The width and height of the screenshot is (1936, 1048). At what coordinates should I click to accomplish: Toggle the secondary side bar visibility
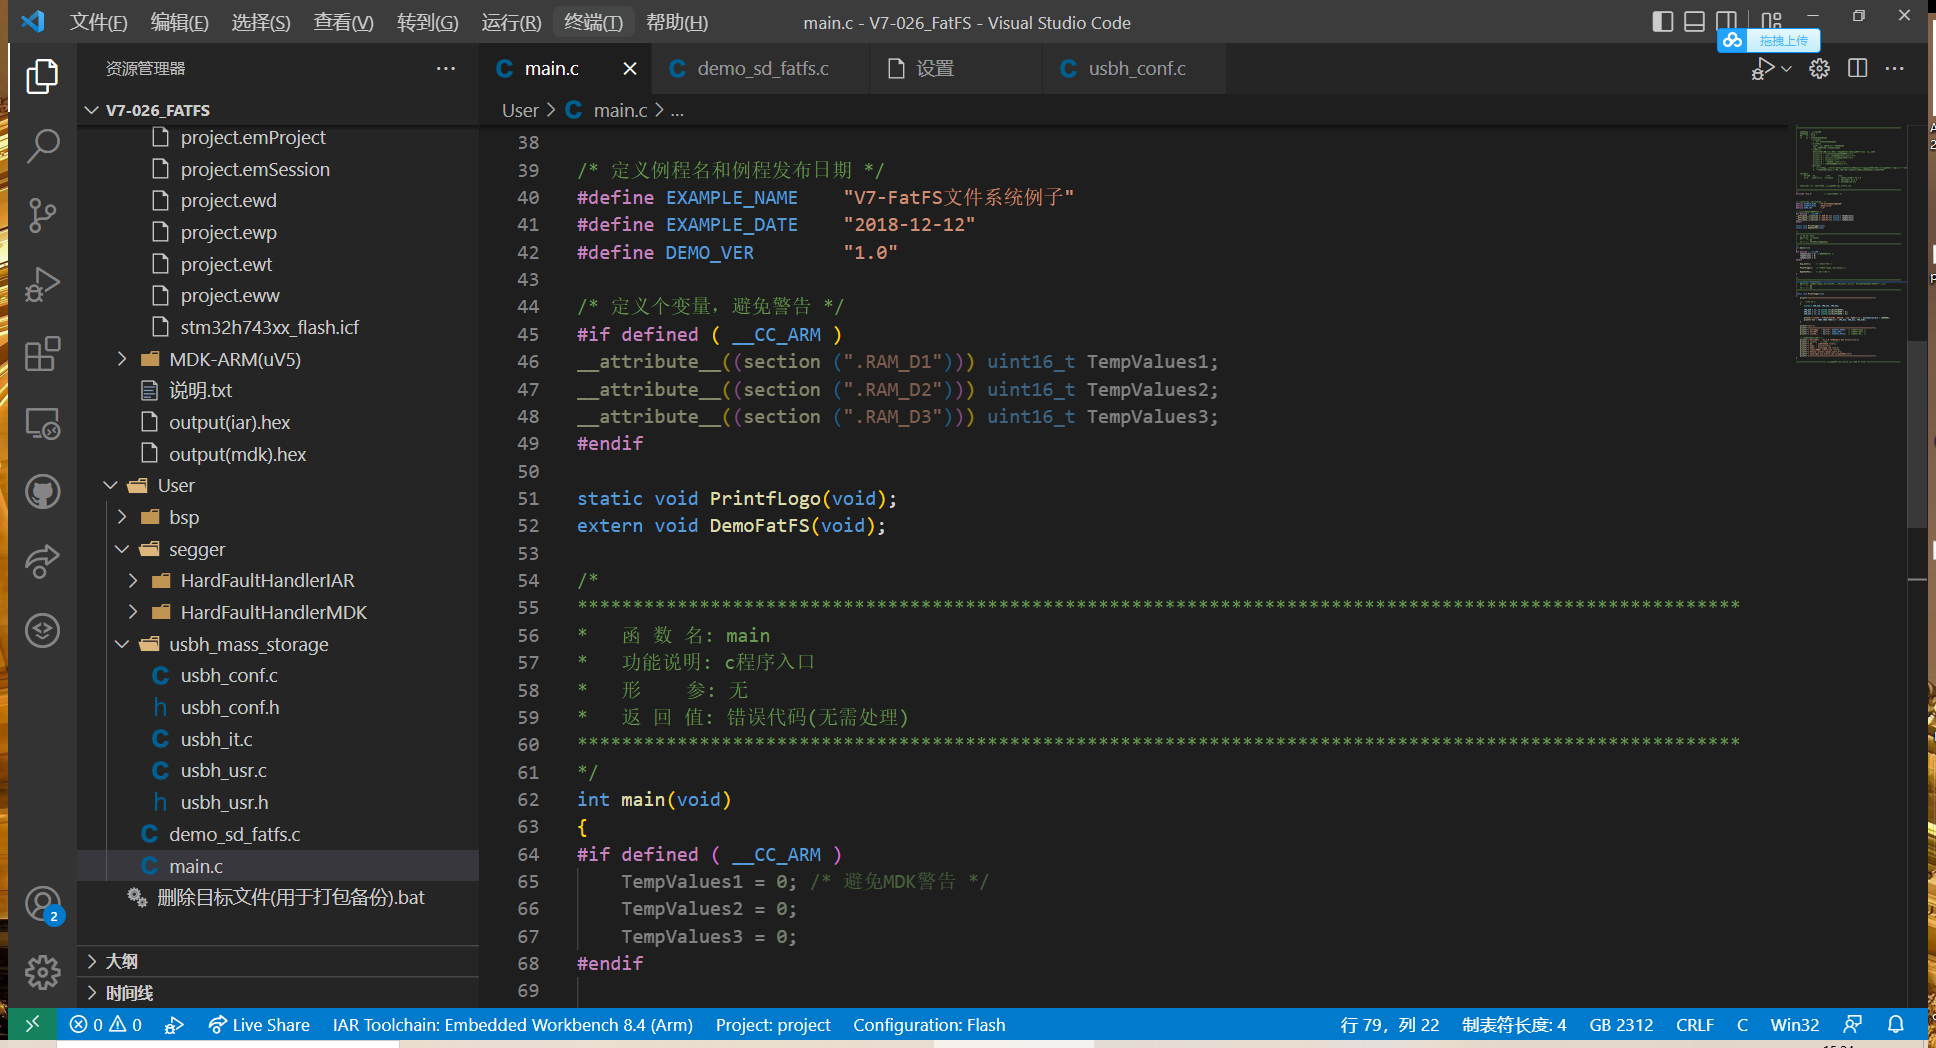point(1726,21)
